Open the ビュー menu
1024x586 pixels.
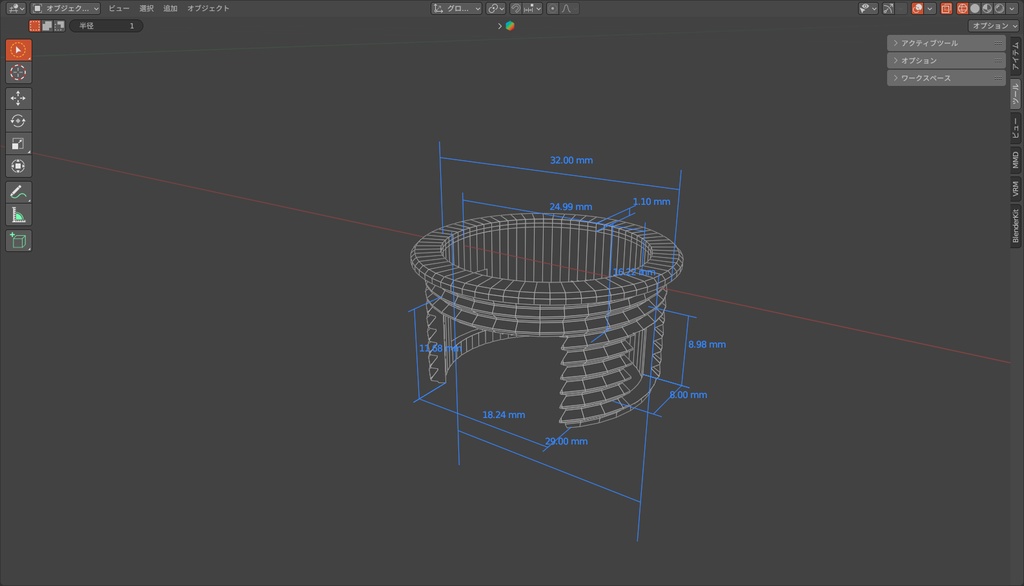point(119,8)
